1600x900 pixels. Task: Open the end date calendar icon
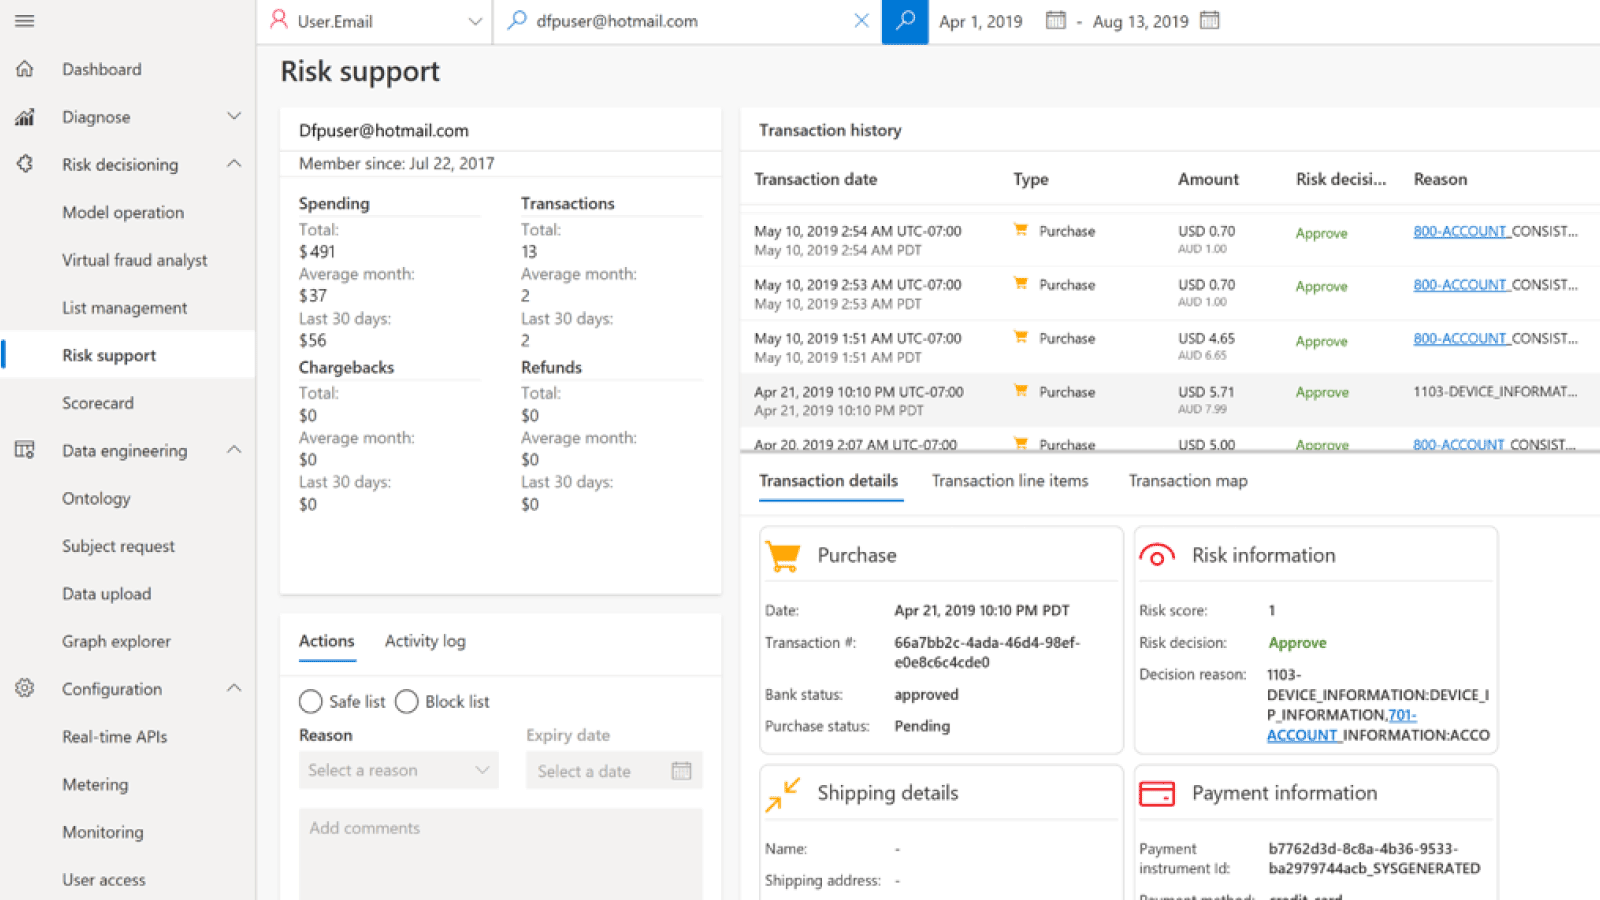tap(1209, 20)
